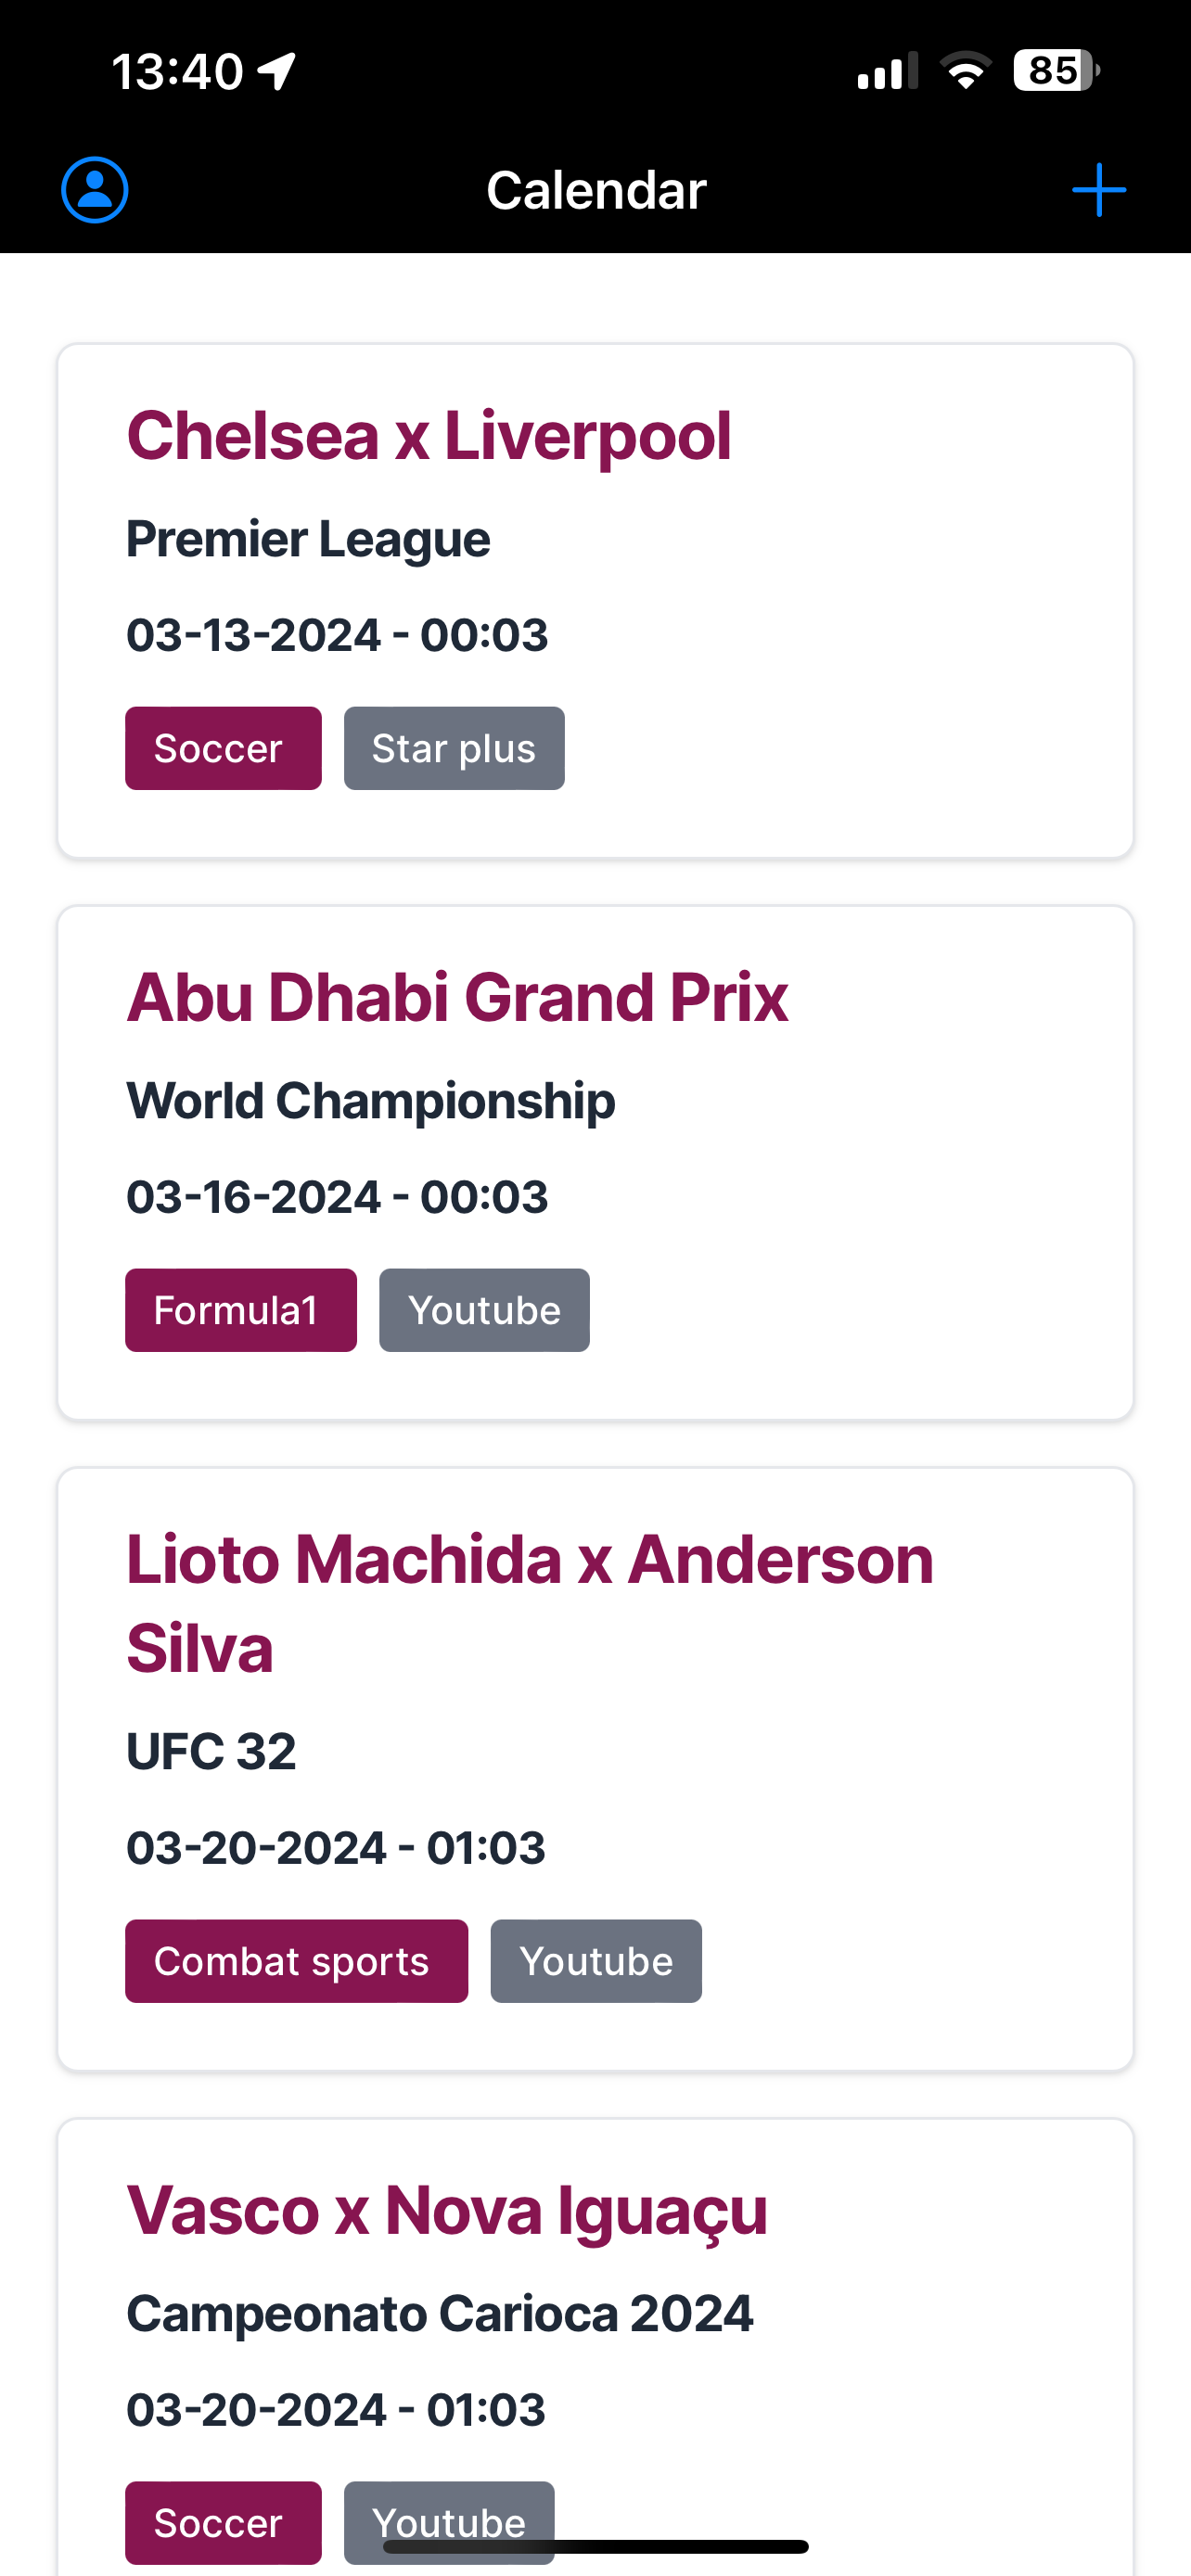
Task: Tap the cellular signal bars icon
Action: 887,72
